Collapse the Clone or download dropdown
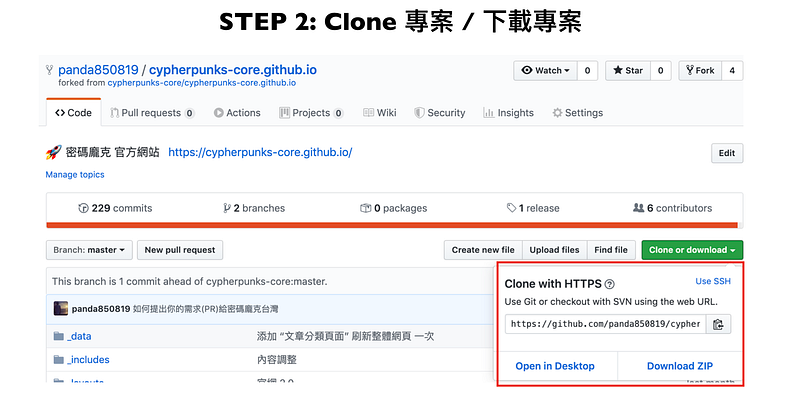The width and height of the screenshot is (800, 393). pyautogui.click(x=692, y=250)
